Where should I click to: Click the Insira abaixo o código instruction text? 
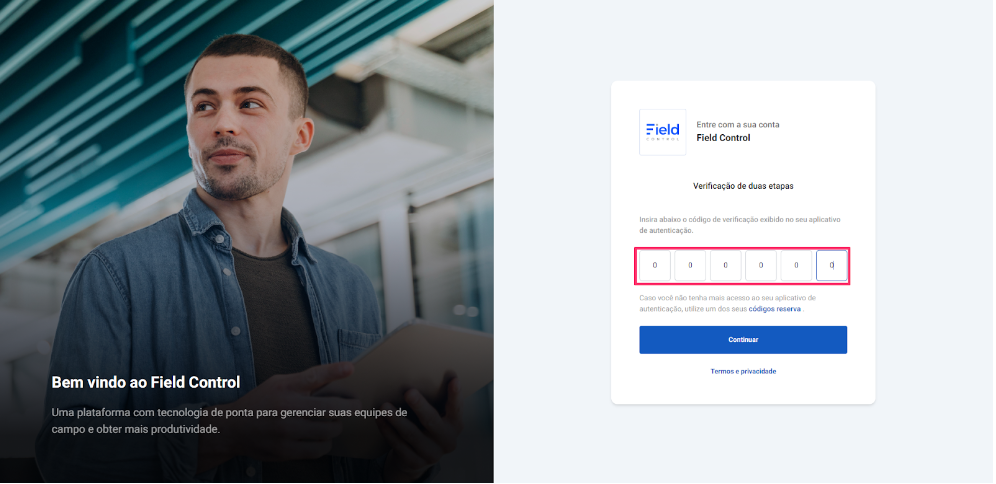point(740,225)
